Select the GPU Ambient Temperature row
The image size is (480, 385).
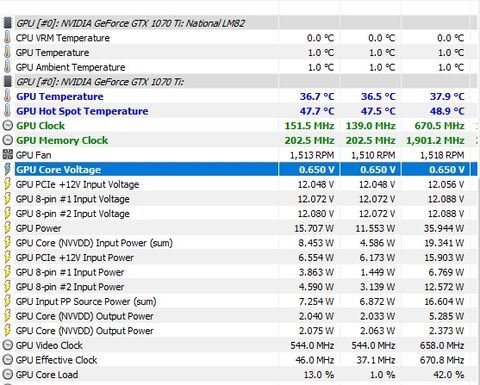pos(239,67)
